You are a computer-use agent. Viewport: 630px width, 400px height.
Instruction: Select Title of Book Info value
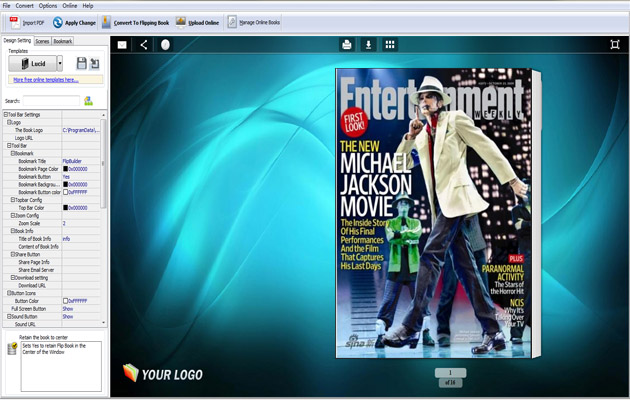point(66,239)
